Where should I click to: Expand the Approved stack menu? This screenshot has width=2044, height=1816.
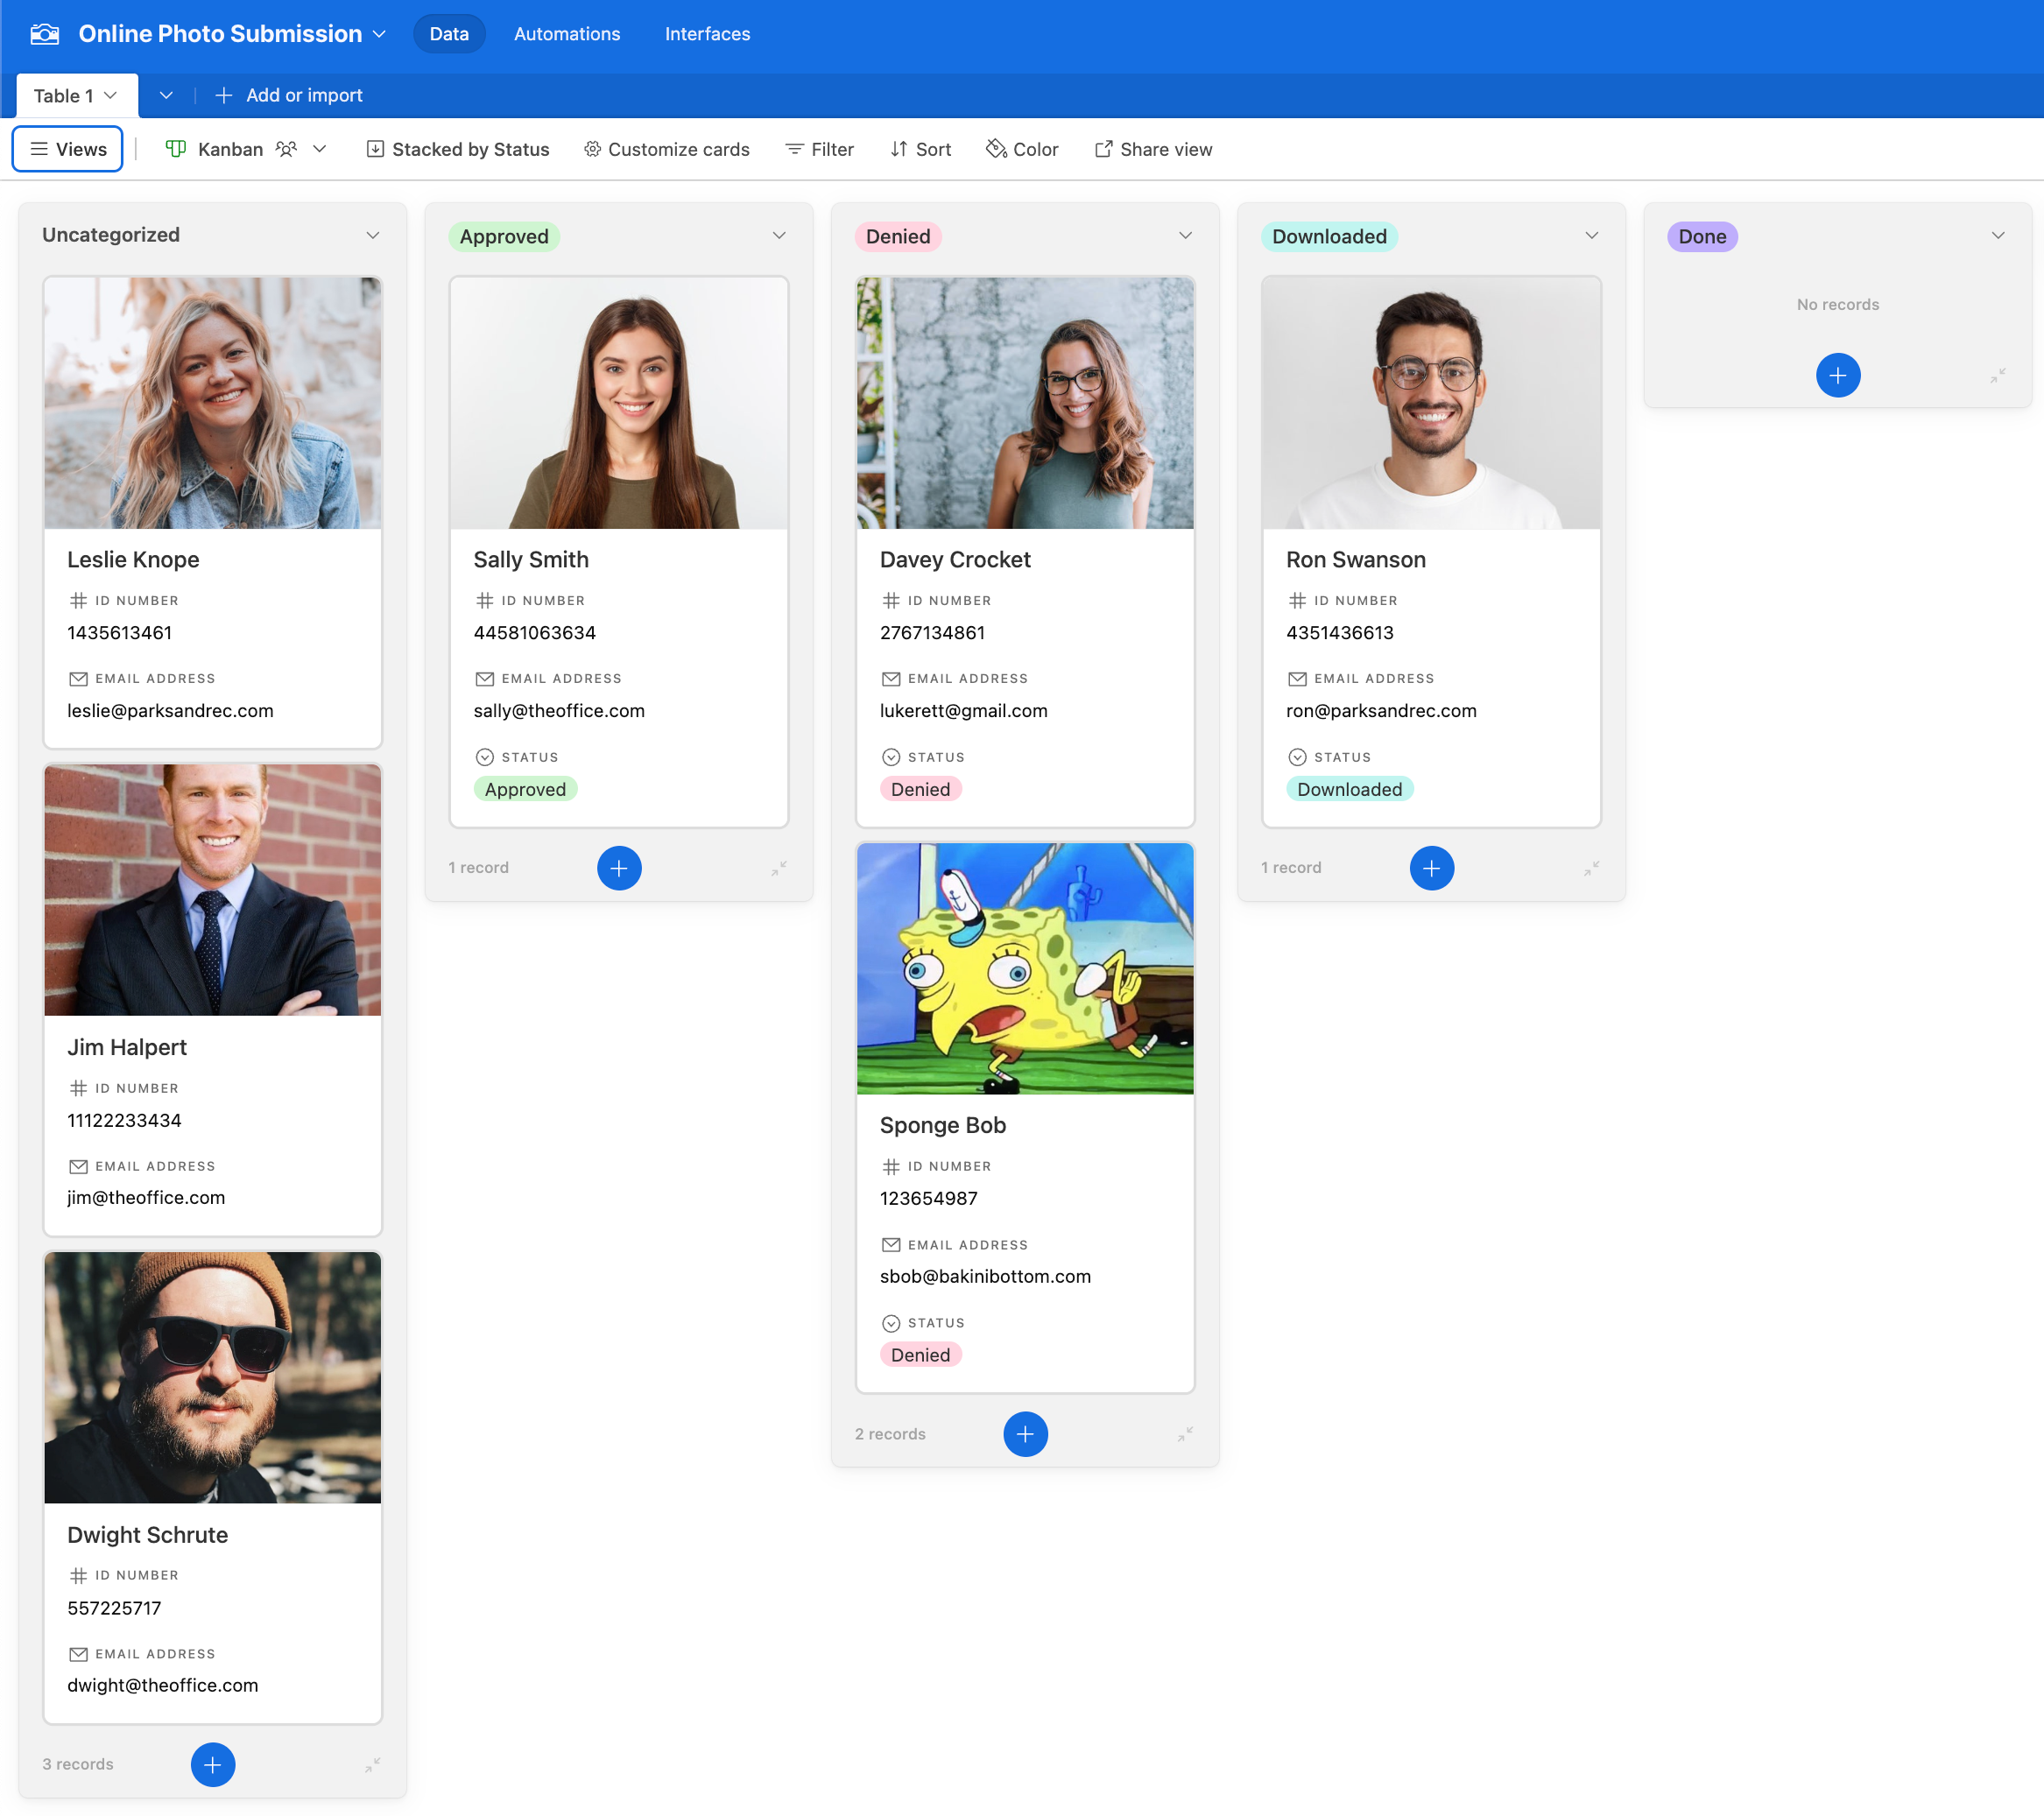click(x=779, y=235)
